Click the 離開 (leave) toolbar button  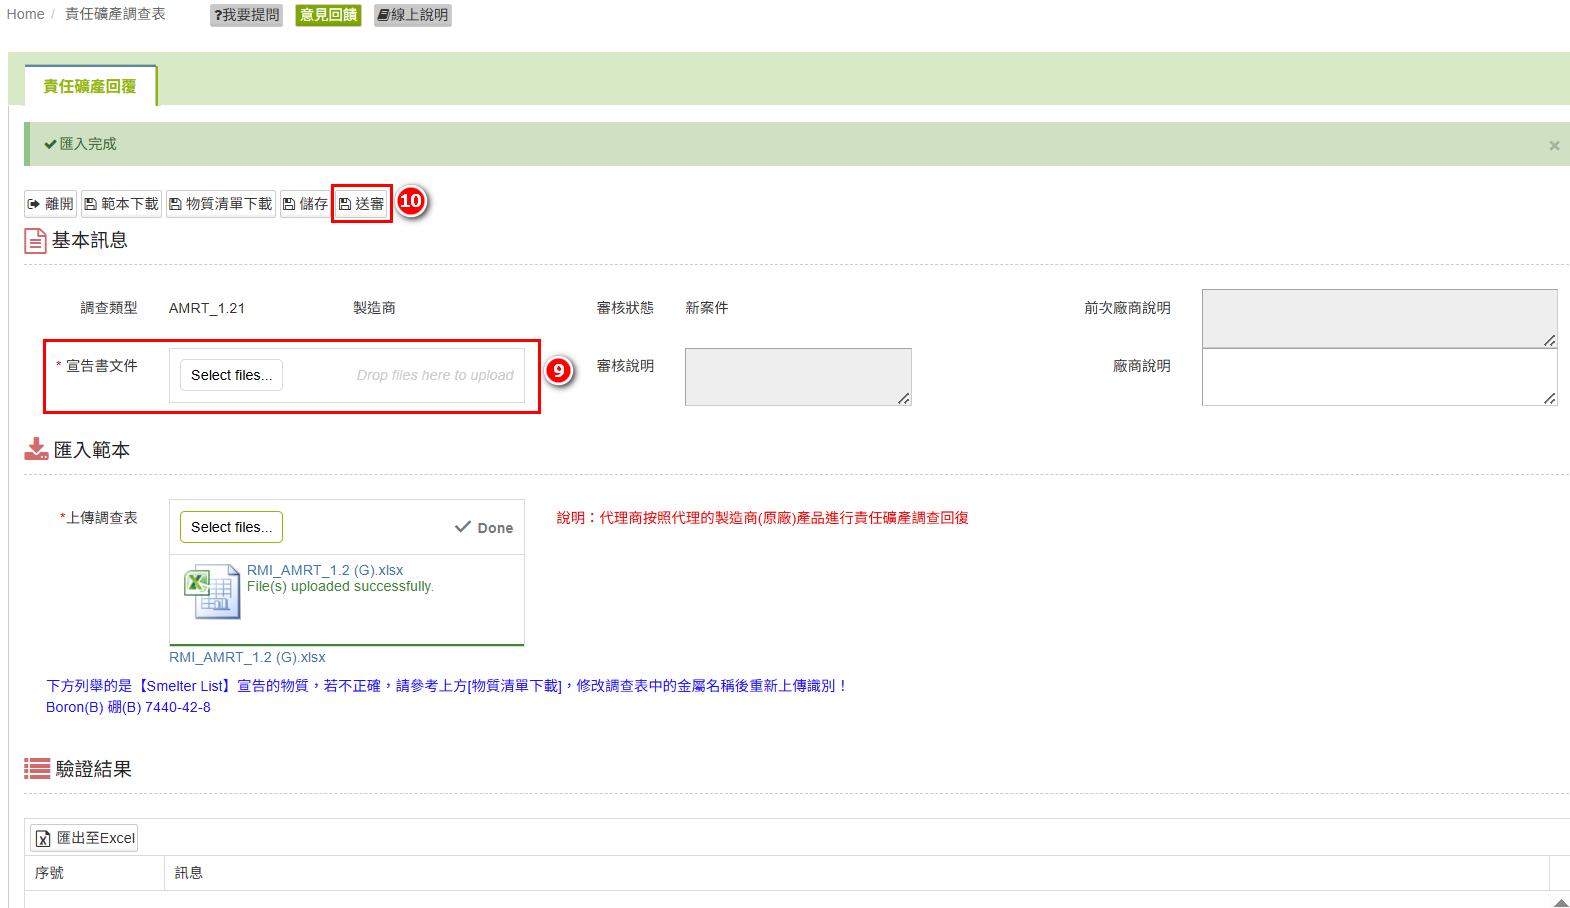click(x=50, y=204)
